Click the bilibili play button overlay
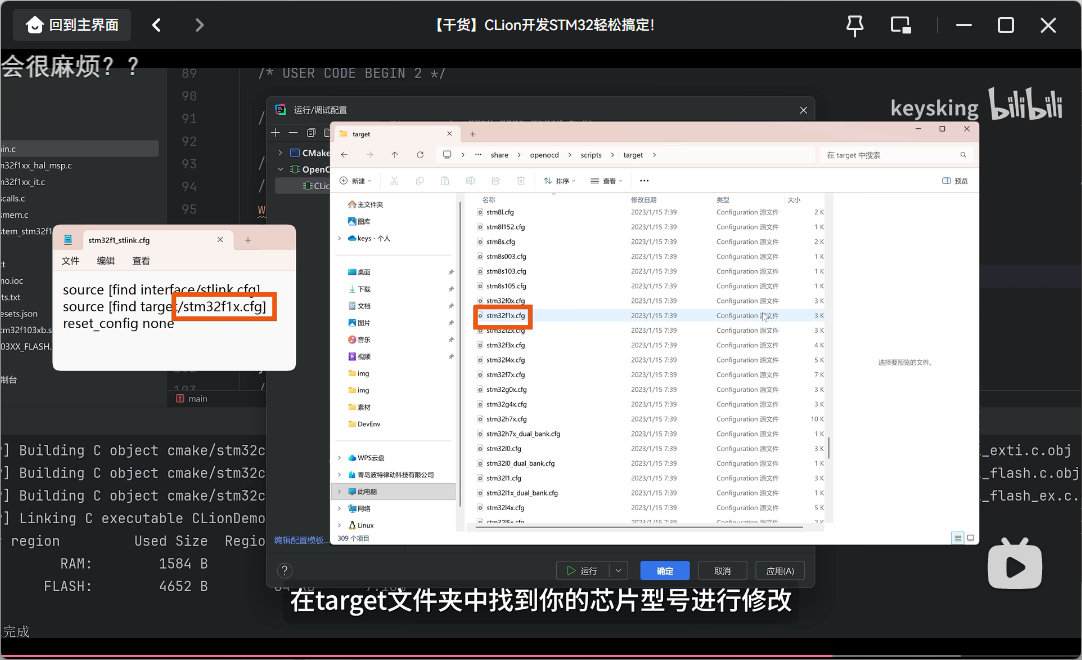The image size is (1082, 660). click(x=1014, y=564)
